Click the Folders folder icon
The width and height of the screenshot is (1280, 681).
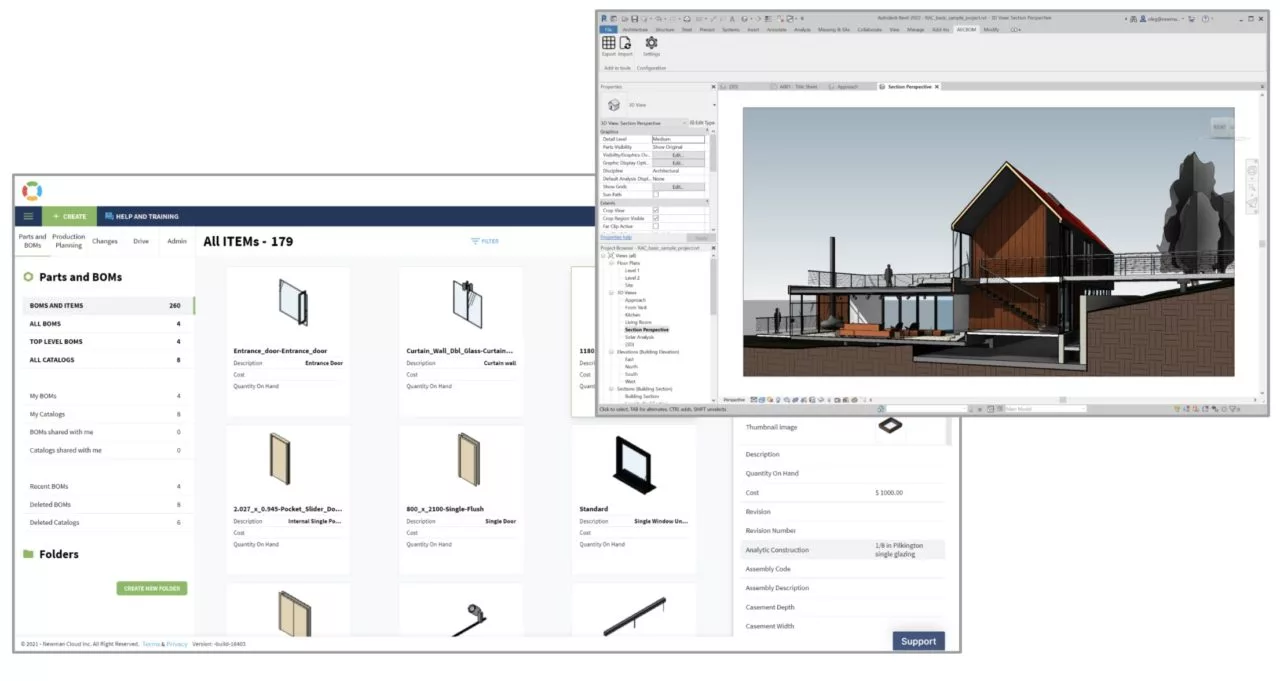[x=28, y=554]
